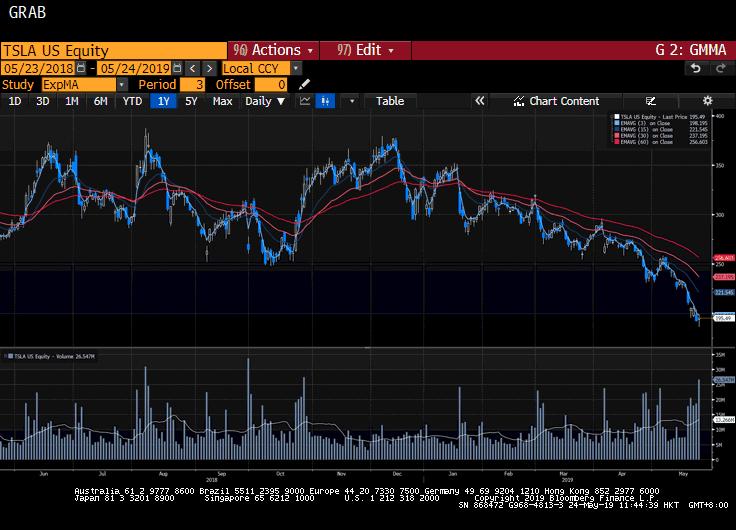736x530 pixels.
Task: Select the 1M time range
Action: 71,101
